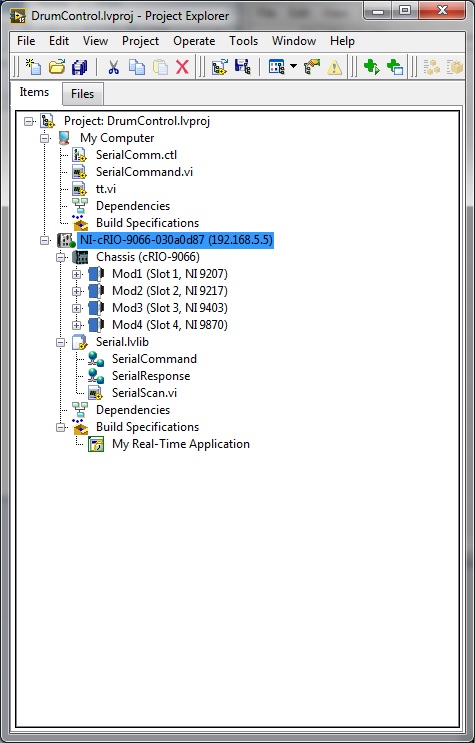
Task: Click the New Project toolbar icon
Action: point(33,67)
